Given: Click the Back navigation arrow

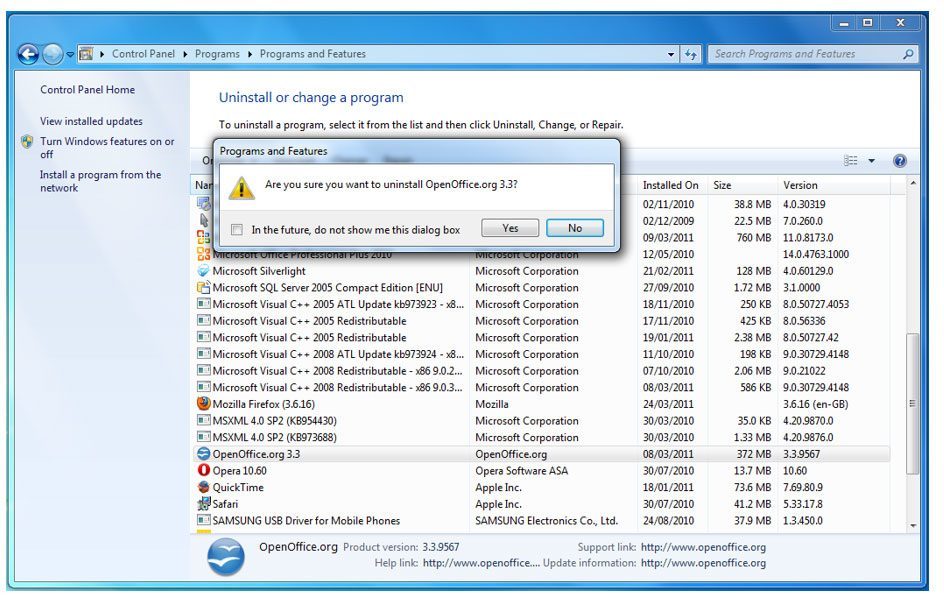Looking at the screenshot, I should point(28,54).
